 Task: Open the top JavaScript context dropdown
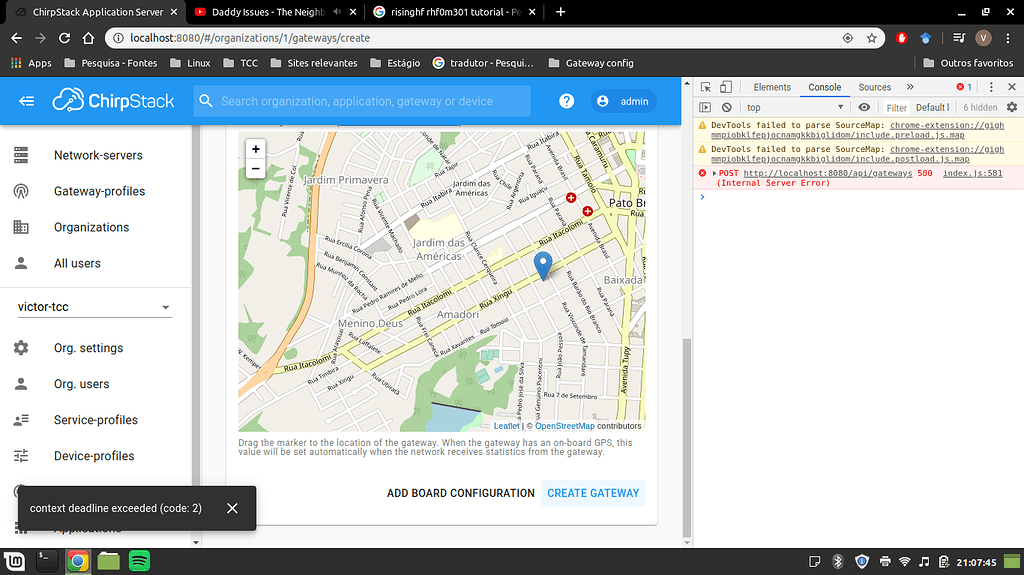795,107
